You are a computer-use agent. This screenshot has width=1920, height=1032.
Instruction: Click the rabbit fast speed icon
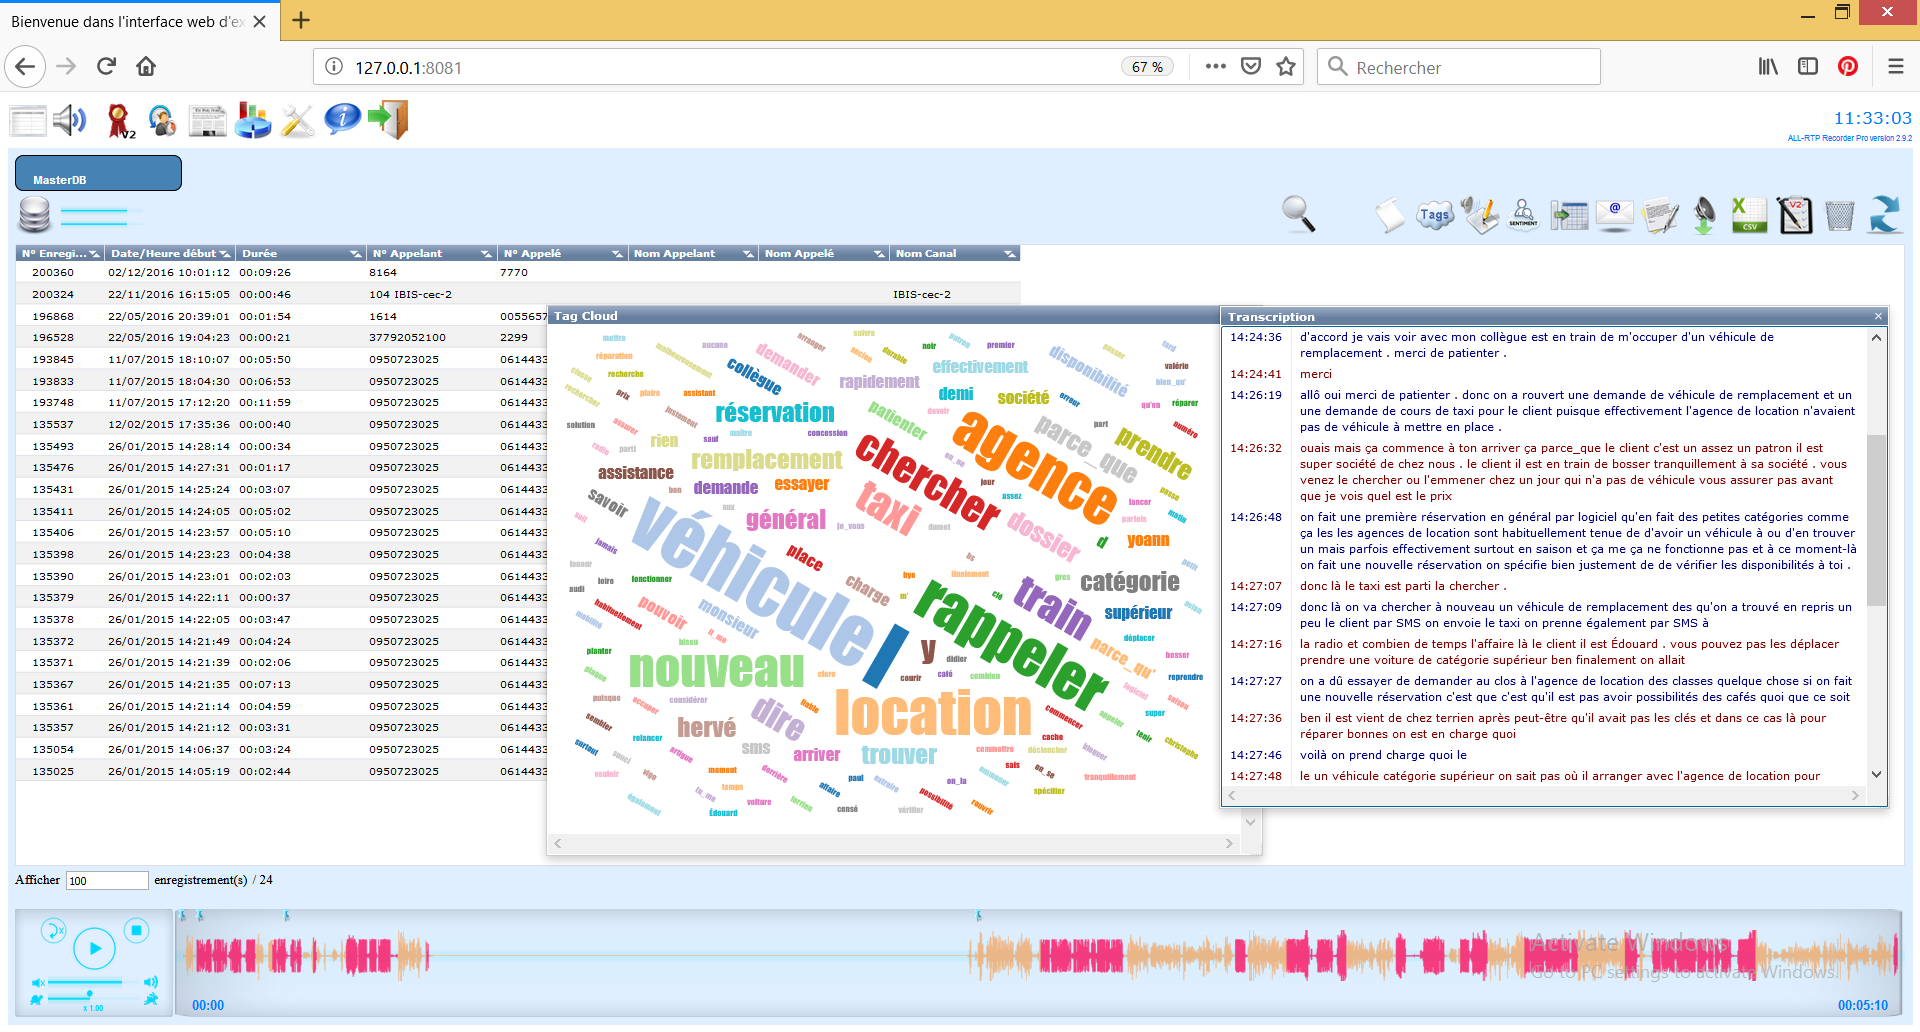point(151,998)
